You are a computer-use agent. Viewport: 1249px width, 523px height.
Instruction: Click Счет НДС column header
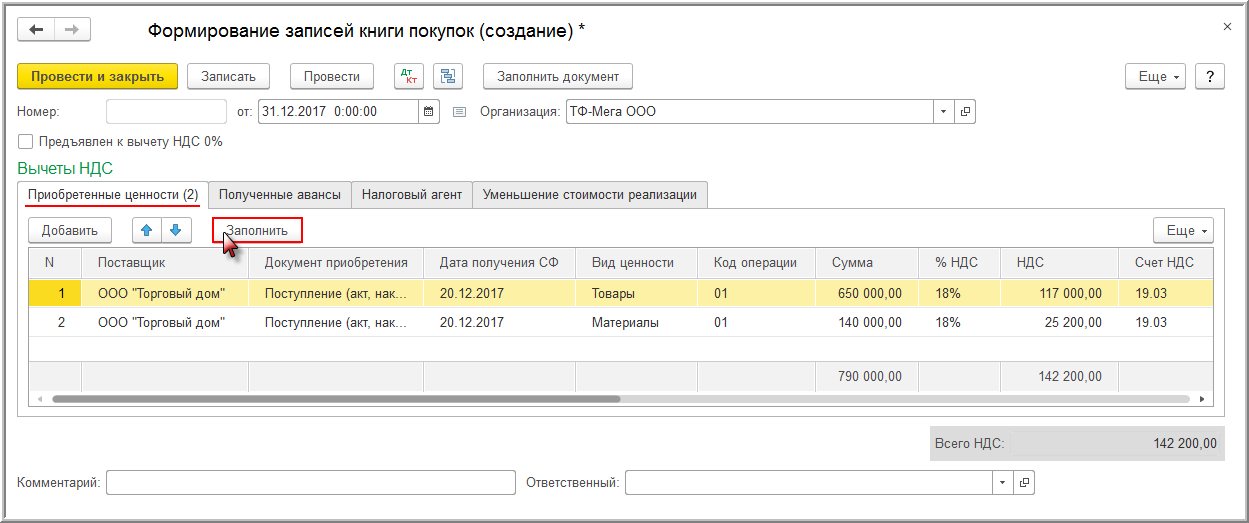(1166, 263)
